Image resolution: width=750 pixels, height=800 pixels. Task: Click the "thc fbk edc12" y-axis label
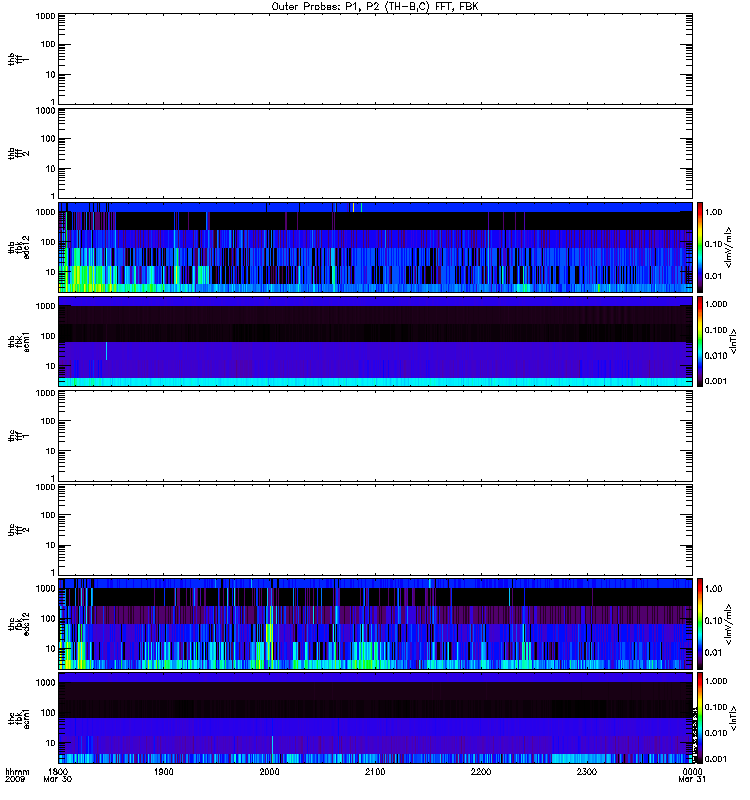tap(18, 623)
